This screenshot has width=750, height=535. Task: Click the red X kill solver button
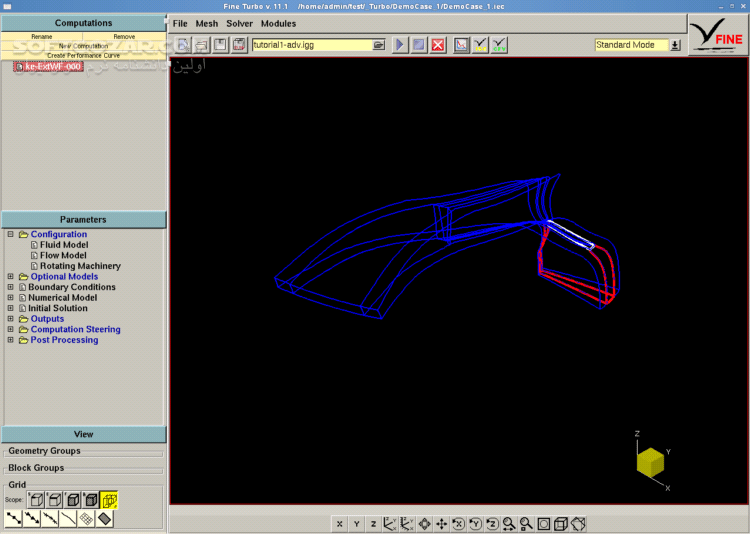coord(438,45)
